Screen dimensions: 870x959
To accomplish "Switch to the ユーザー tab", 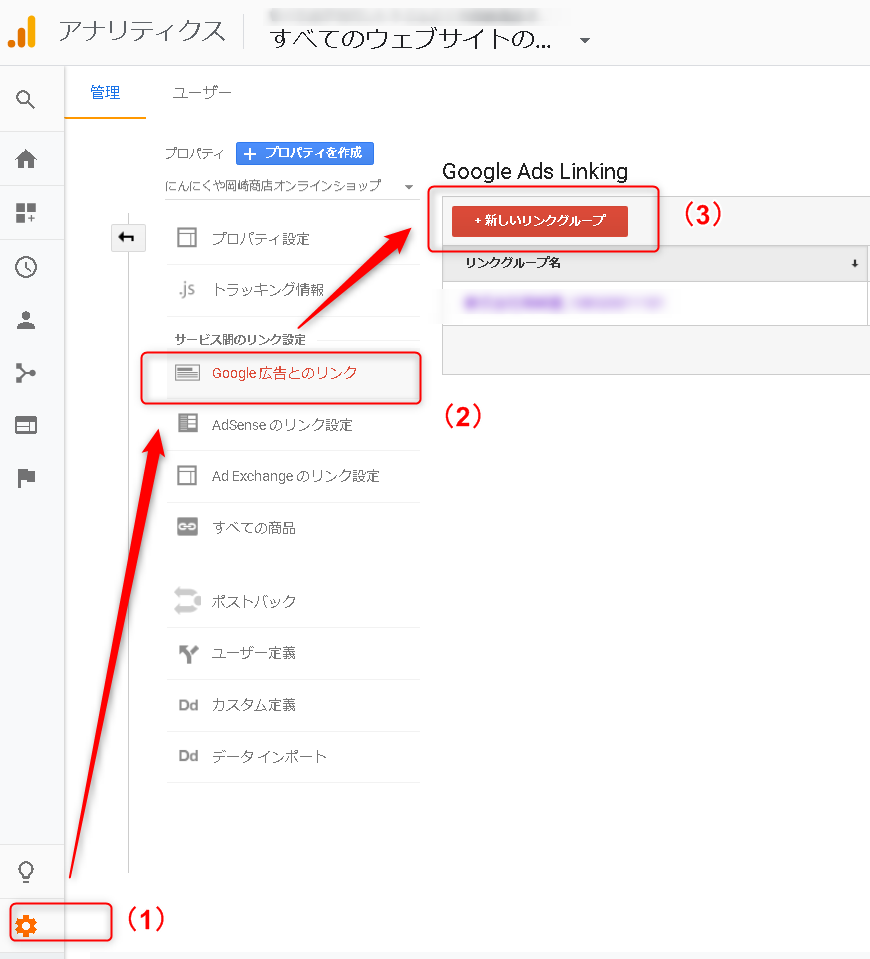I will pos(201,93).
